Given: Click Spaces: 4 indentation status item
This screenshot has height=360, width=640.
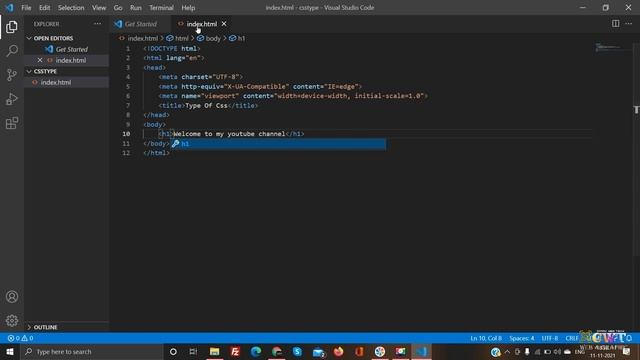Looking at the screenshot, I should click(522, 338).
